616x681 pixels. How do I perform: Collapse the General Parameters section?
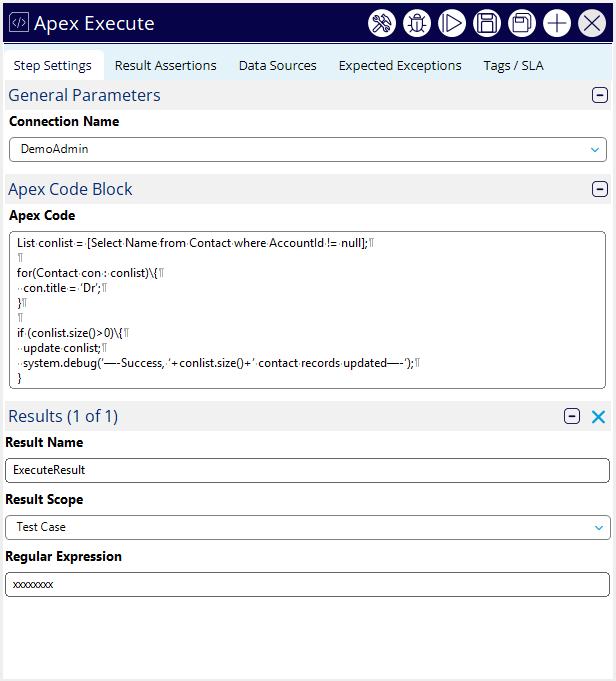click(x=600, y=96)
